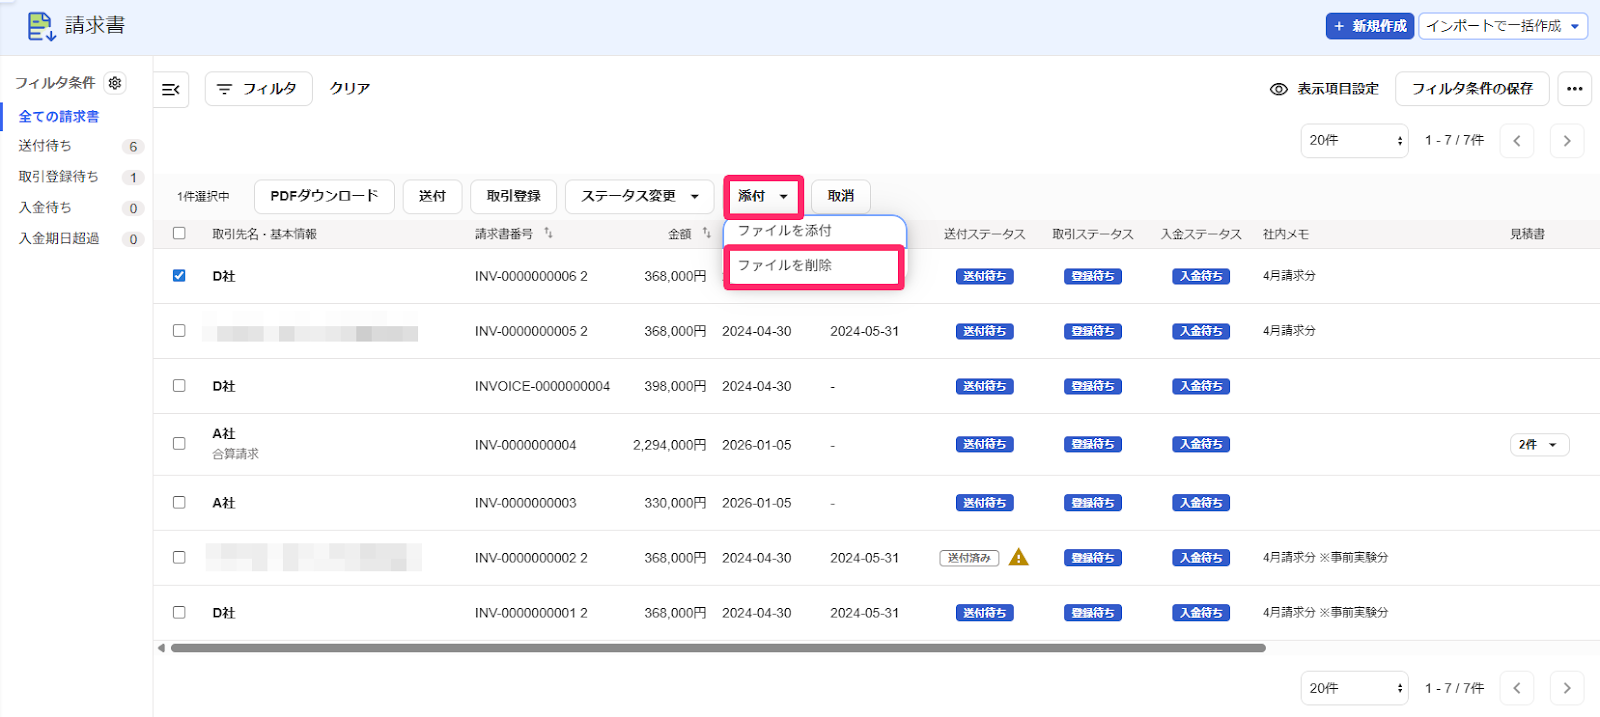
Task: Click invoice number INV-0000000005 2
Action: [531, 331]
